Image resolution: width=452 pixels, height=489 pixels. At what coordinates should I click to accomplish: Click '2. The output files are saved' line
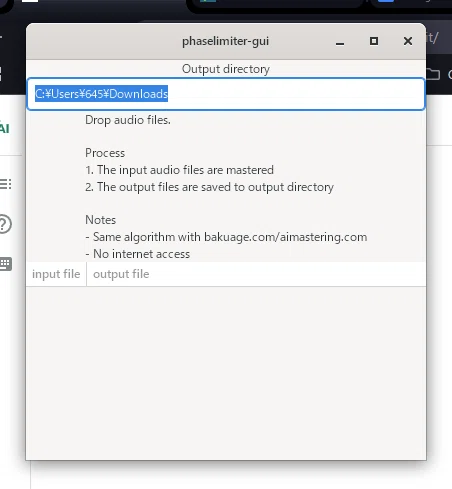209,187
